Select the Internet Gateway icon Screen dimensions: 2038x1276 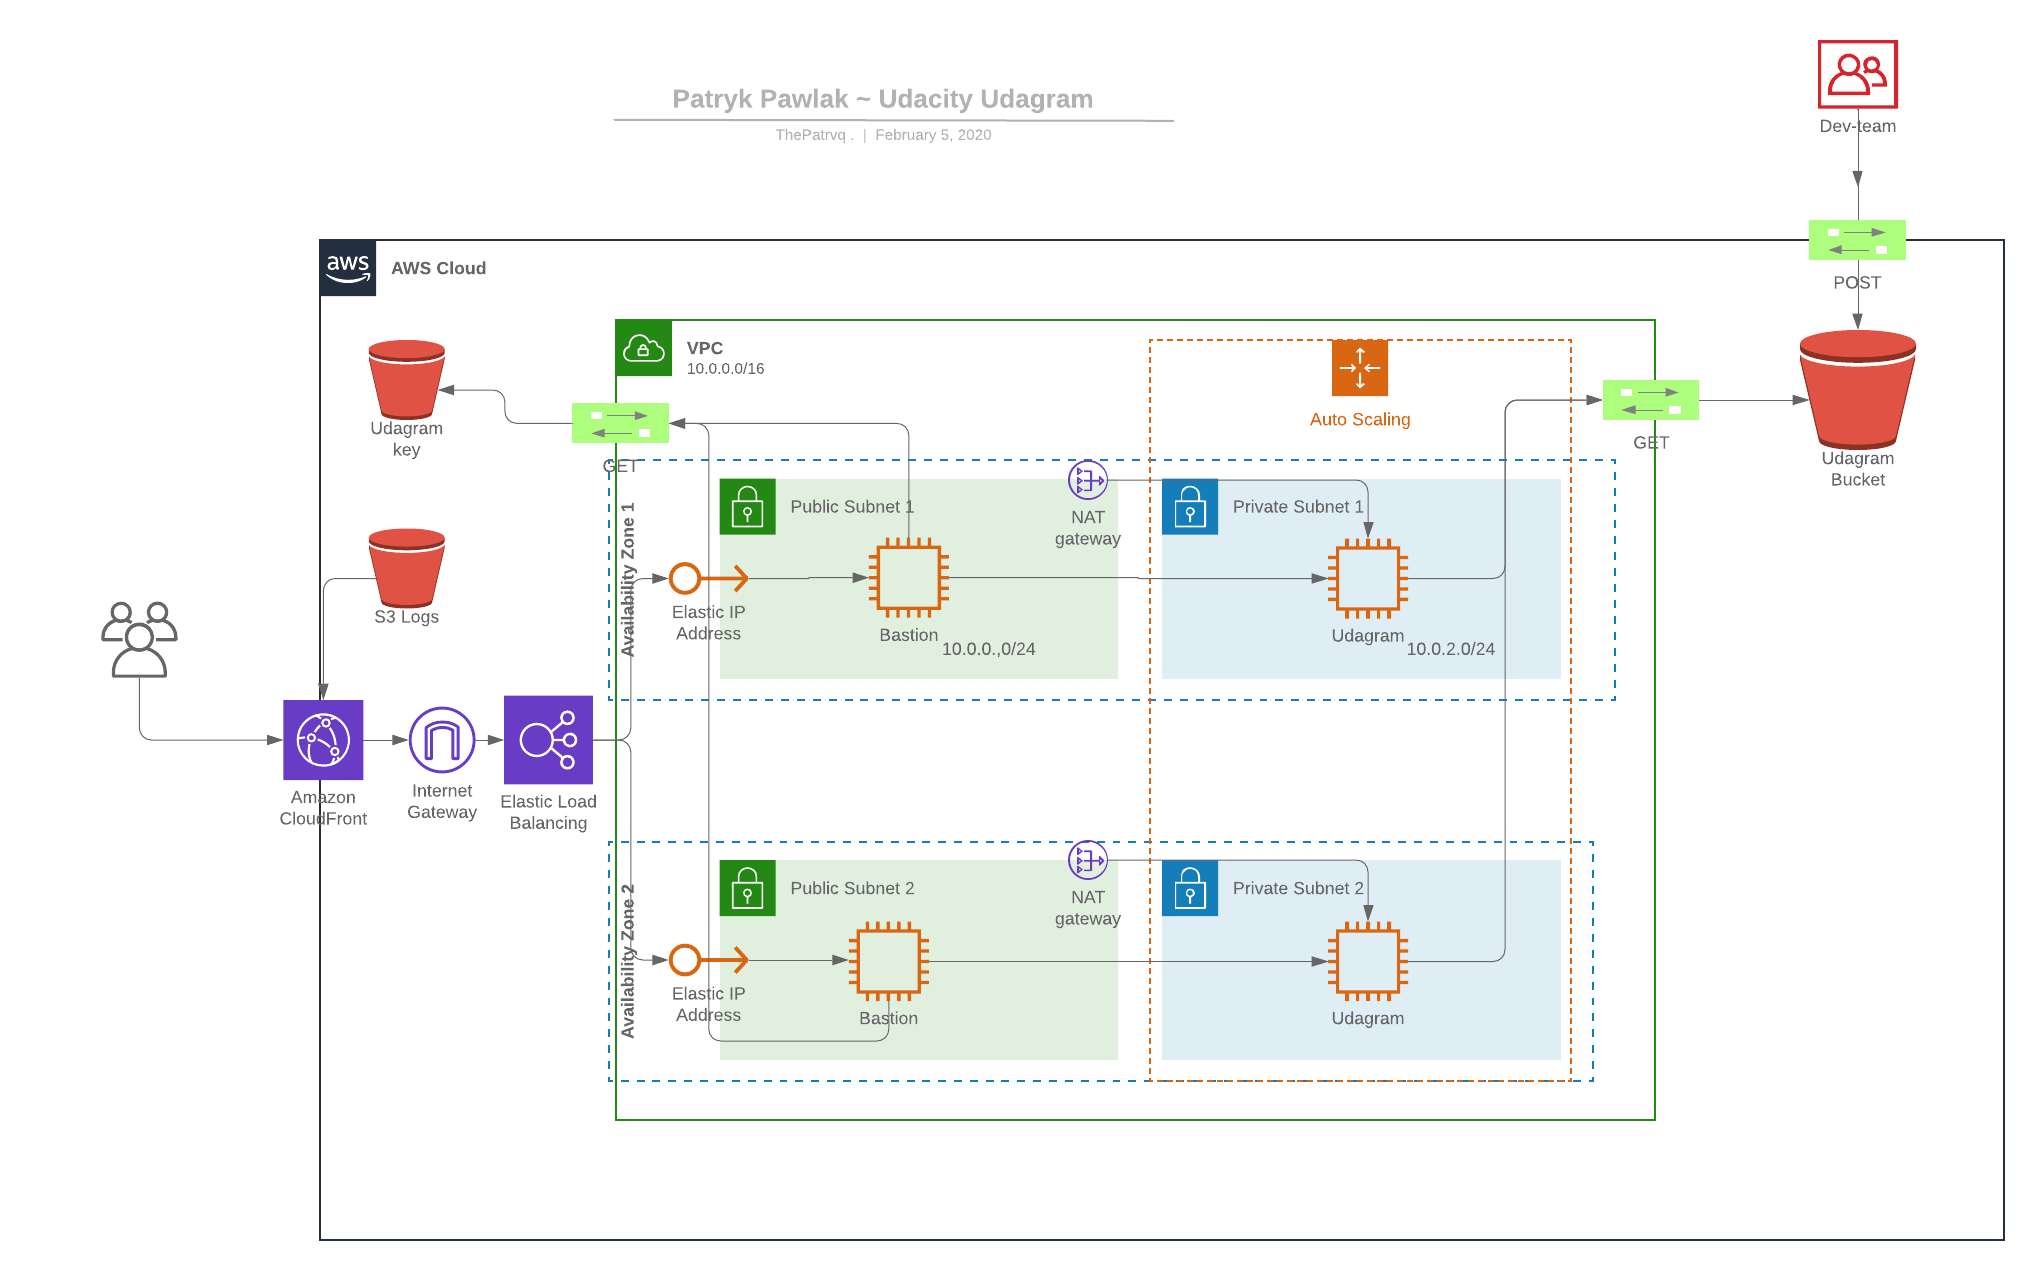pyautogui.click(x=442, y=740)
